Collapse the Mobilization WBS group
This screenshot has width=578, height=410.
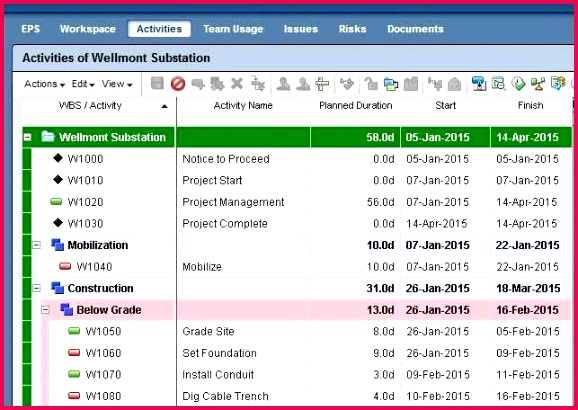pos(36,245)
